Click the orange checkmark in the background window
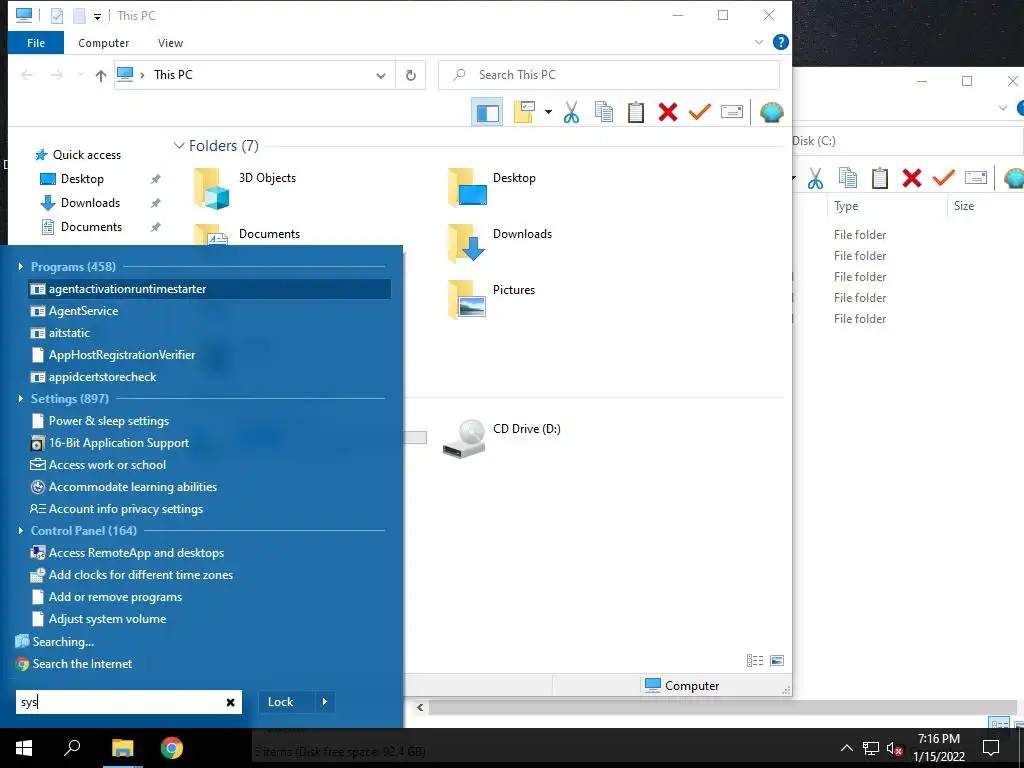1024x768 pixels. (944, 178)
